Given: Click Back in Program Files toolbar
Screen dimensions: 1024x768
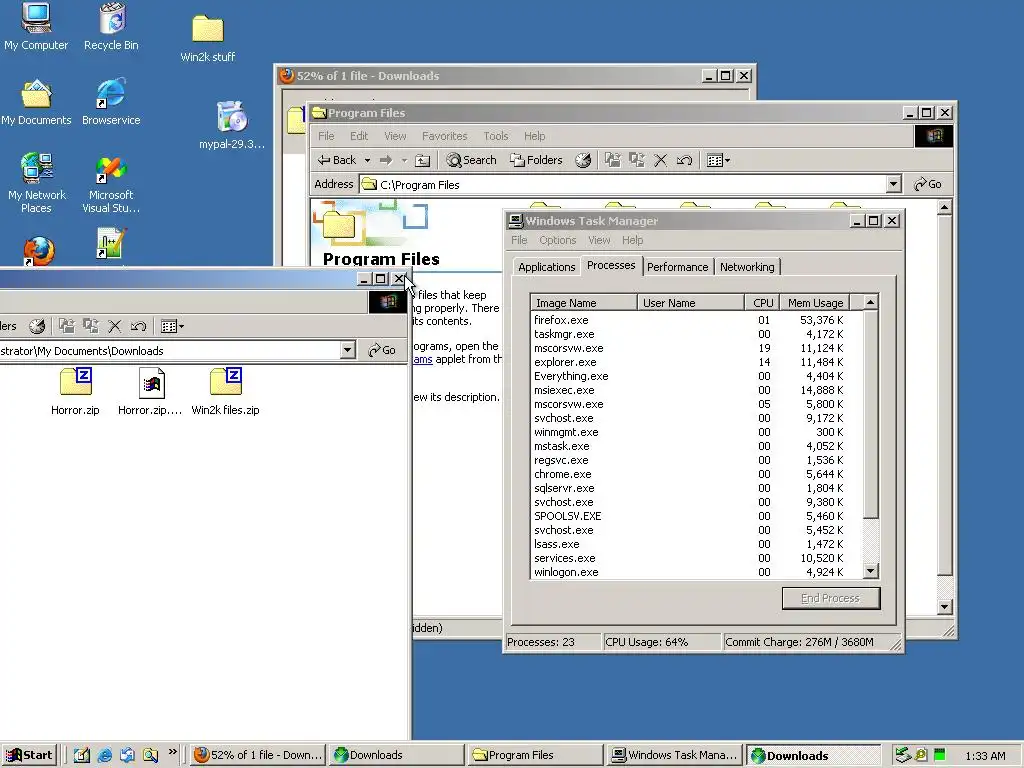Looking at the screenshot, I should click(x=337, y=160).
